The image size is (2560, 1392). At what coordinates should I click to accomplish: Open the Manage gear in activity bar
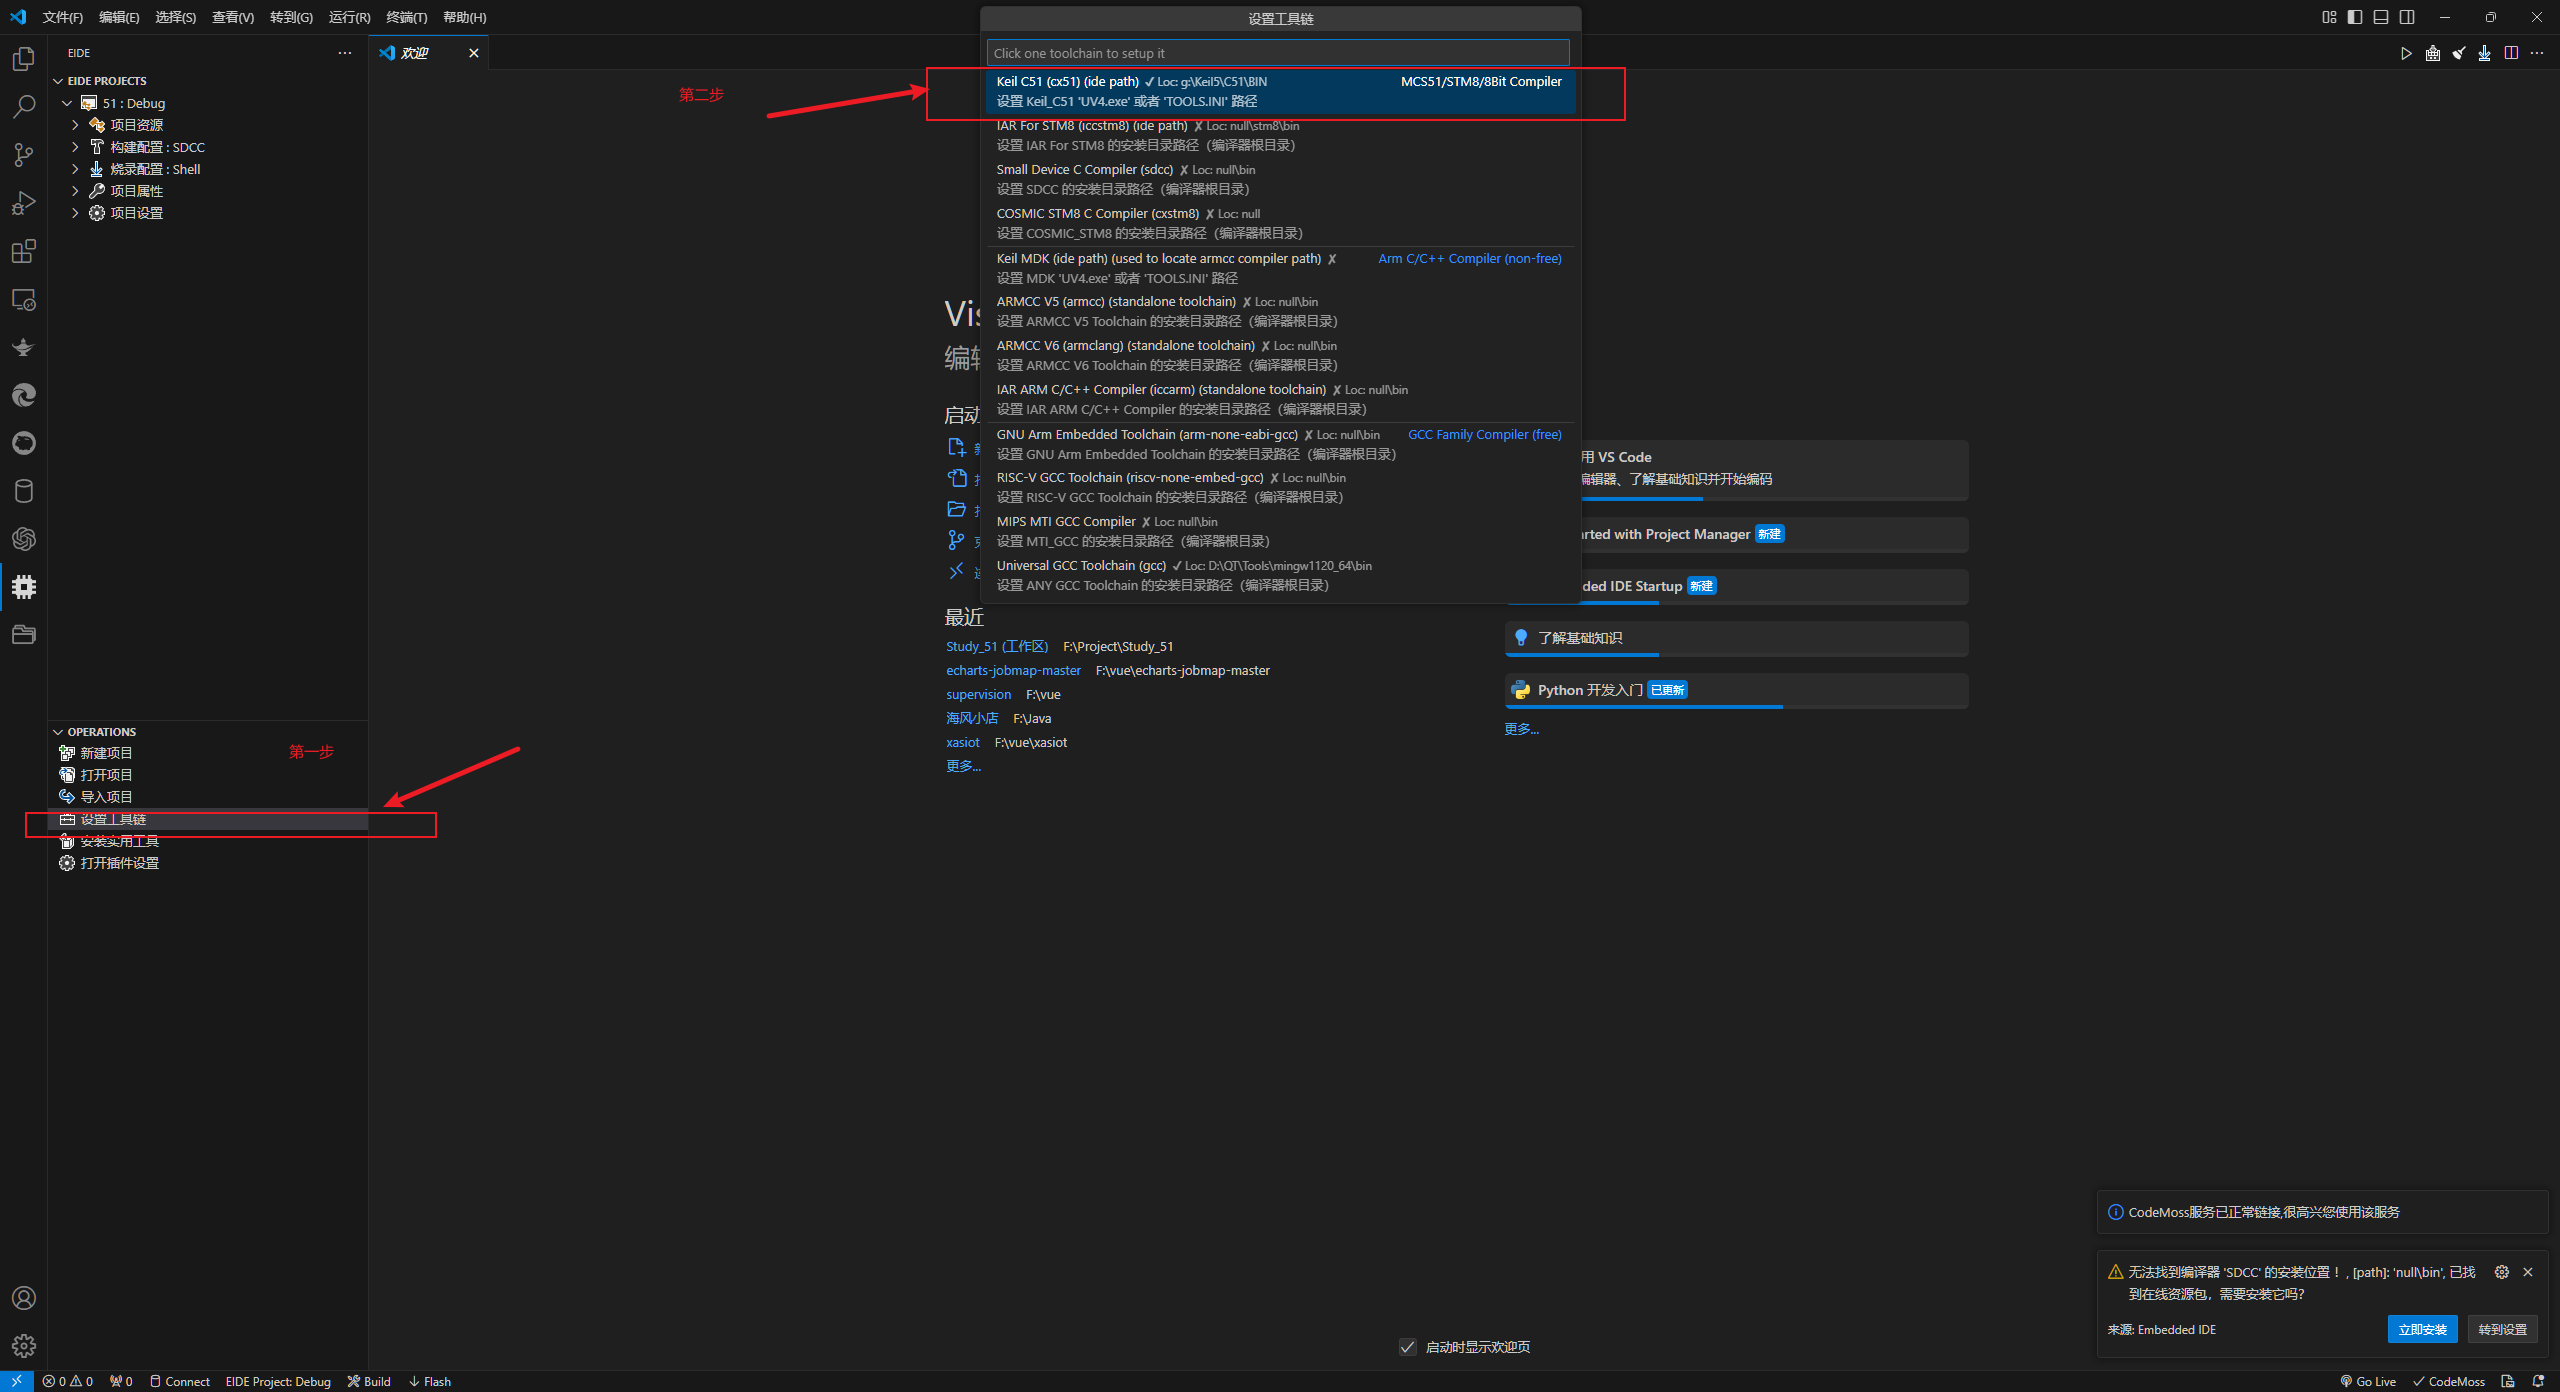(x=24, y=1346)
